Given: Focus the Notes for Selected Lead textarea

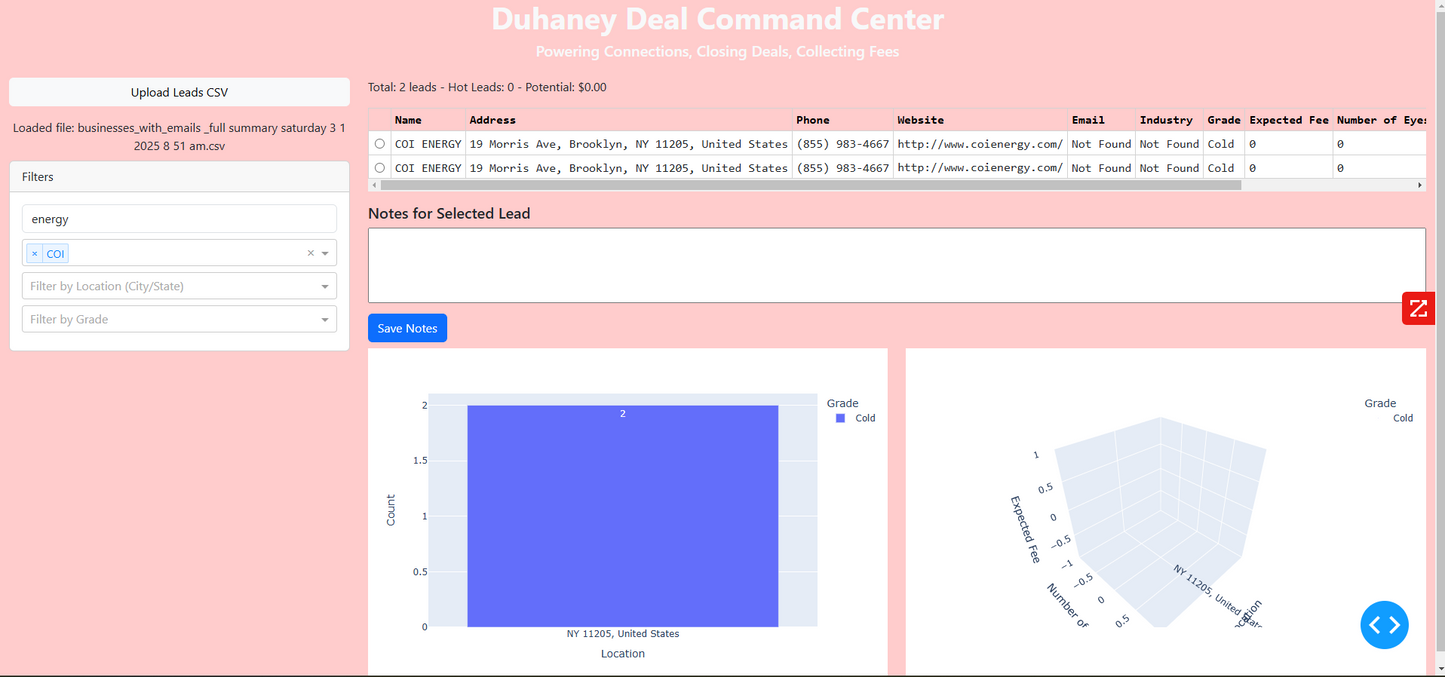Looking at the screenshot, I should [x=896, y=265].
